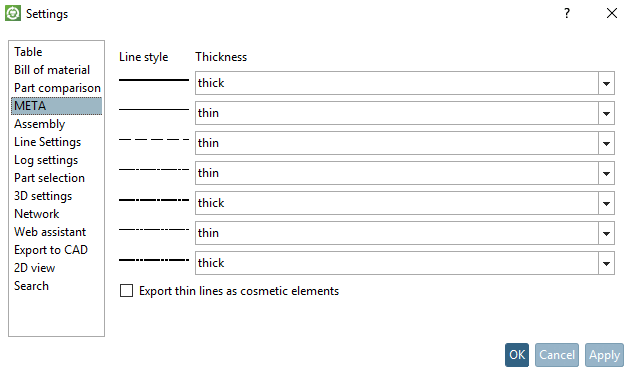The height and width of the screenshot is (373, 633).
Task: Select Line Settings in the sidebar
Action: click(x=48, y=142)
